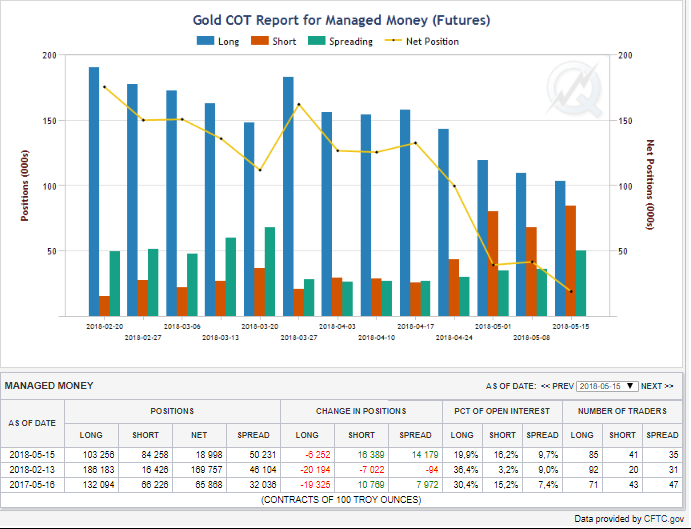Image resolution: width=691 pixels, height=529 pixels.
Task: Click the long percentage 36,4%
Action: pyautogui.click(x=464, y=469)
